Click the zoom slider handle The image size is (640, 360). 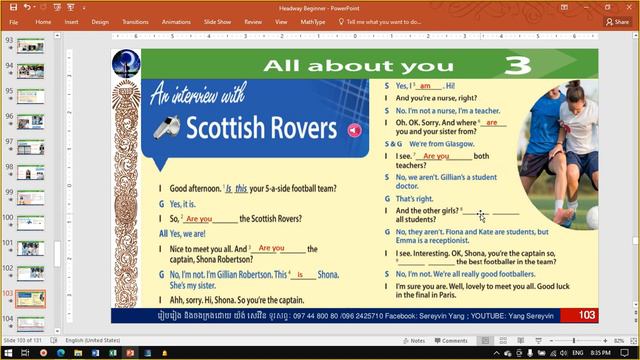click(574, 340)
